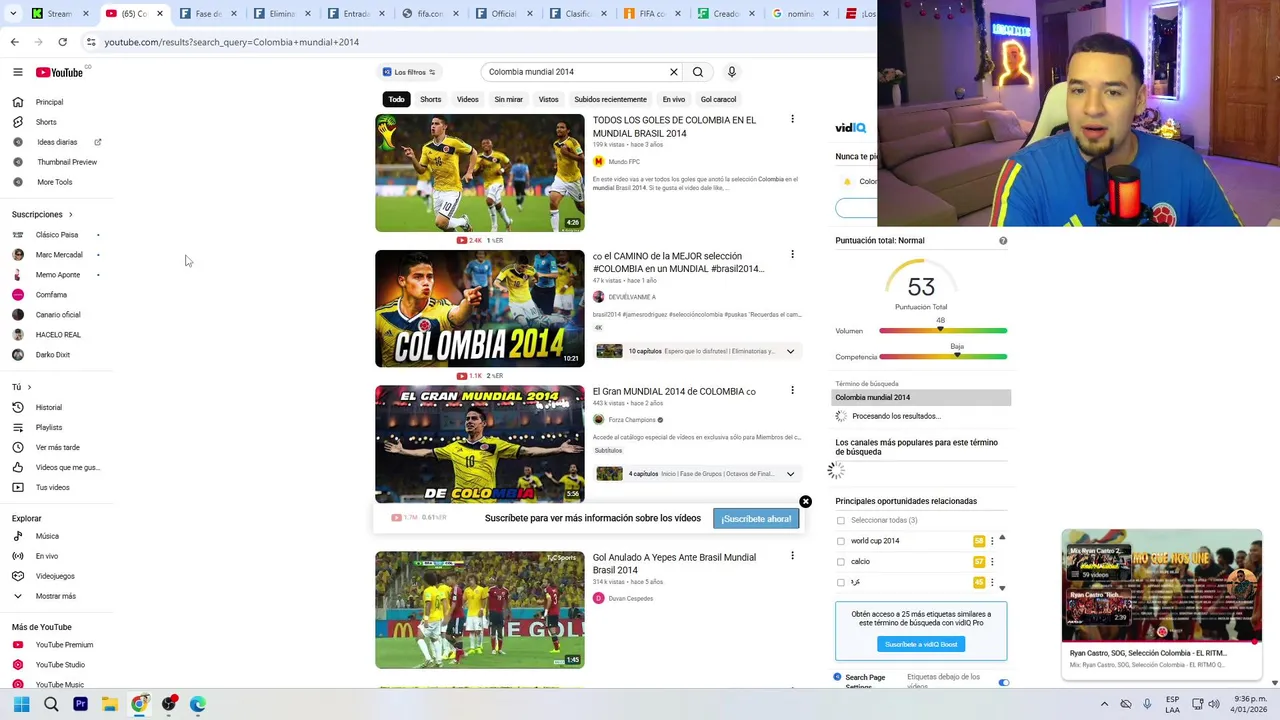Open the browser tab list chevron
Screen dimensions: 1280x720
coord(14,14)
